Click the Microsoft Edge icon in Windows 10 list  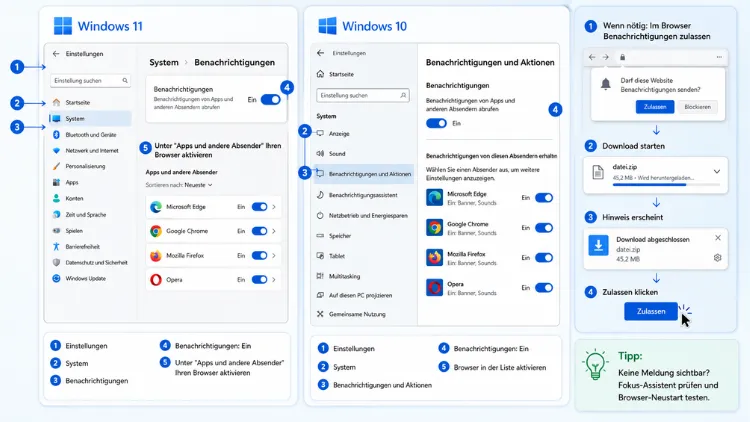point(434,198)
